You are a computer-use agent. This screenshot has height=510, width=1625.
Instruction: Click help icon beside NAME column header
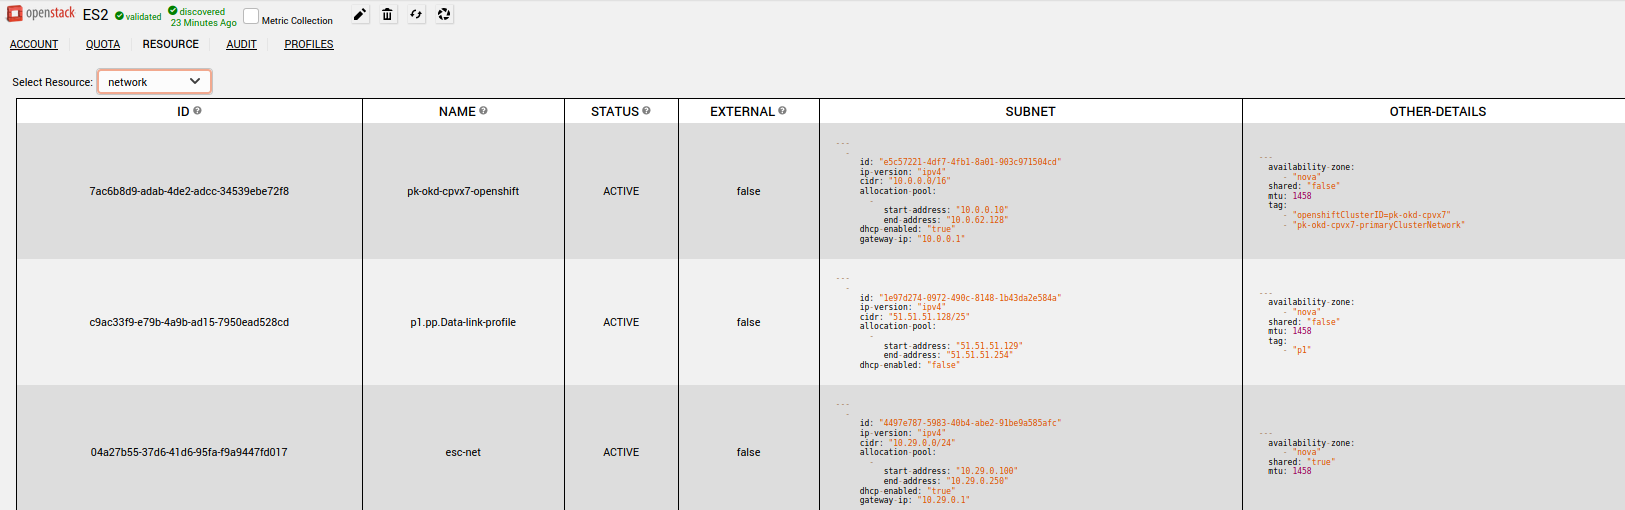(483, 111)
